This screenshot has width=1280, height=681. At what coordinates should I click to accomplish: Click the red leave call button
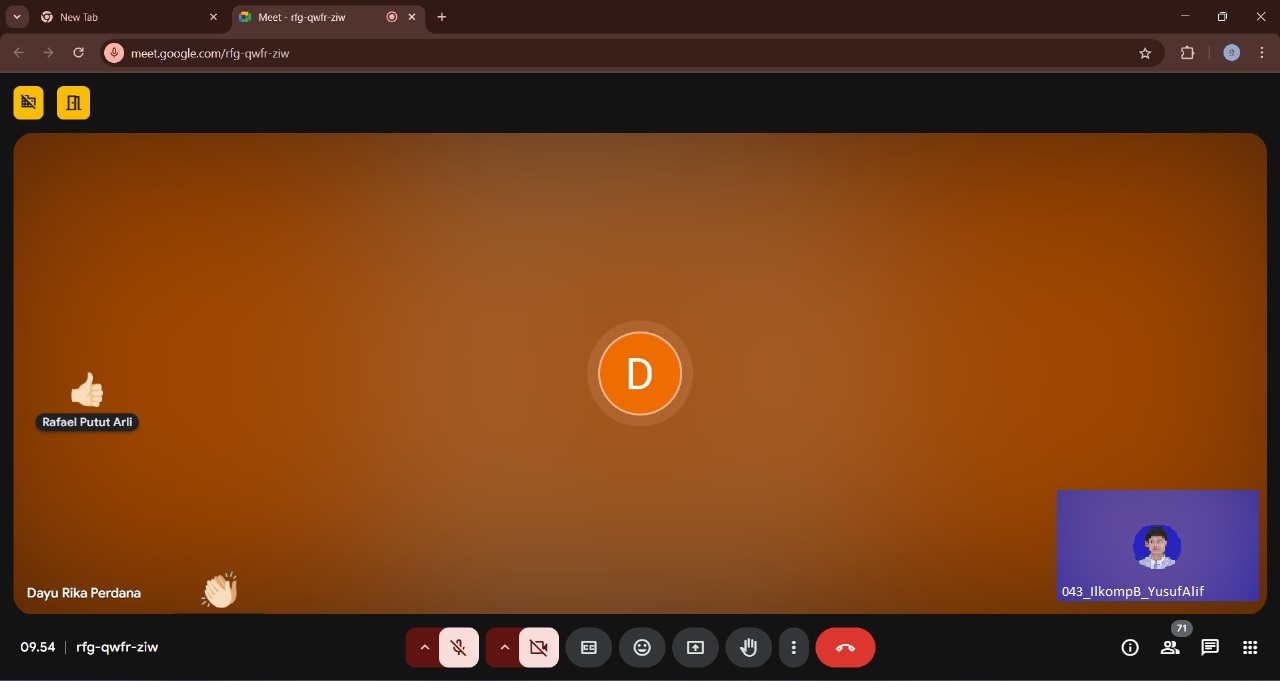coord(845,648)
